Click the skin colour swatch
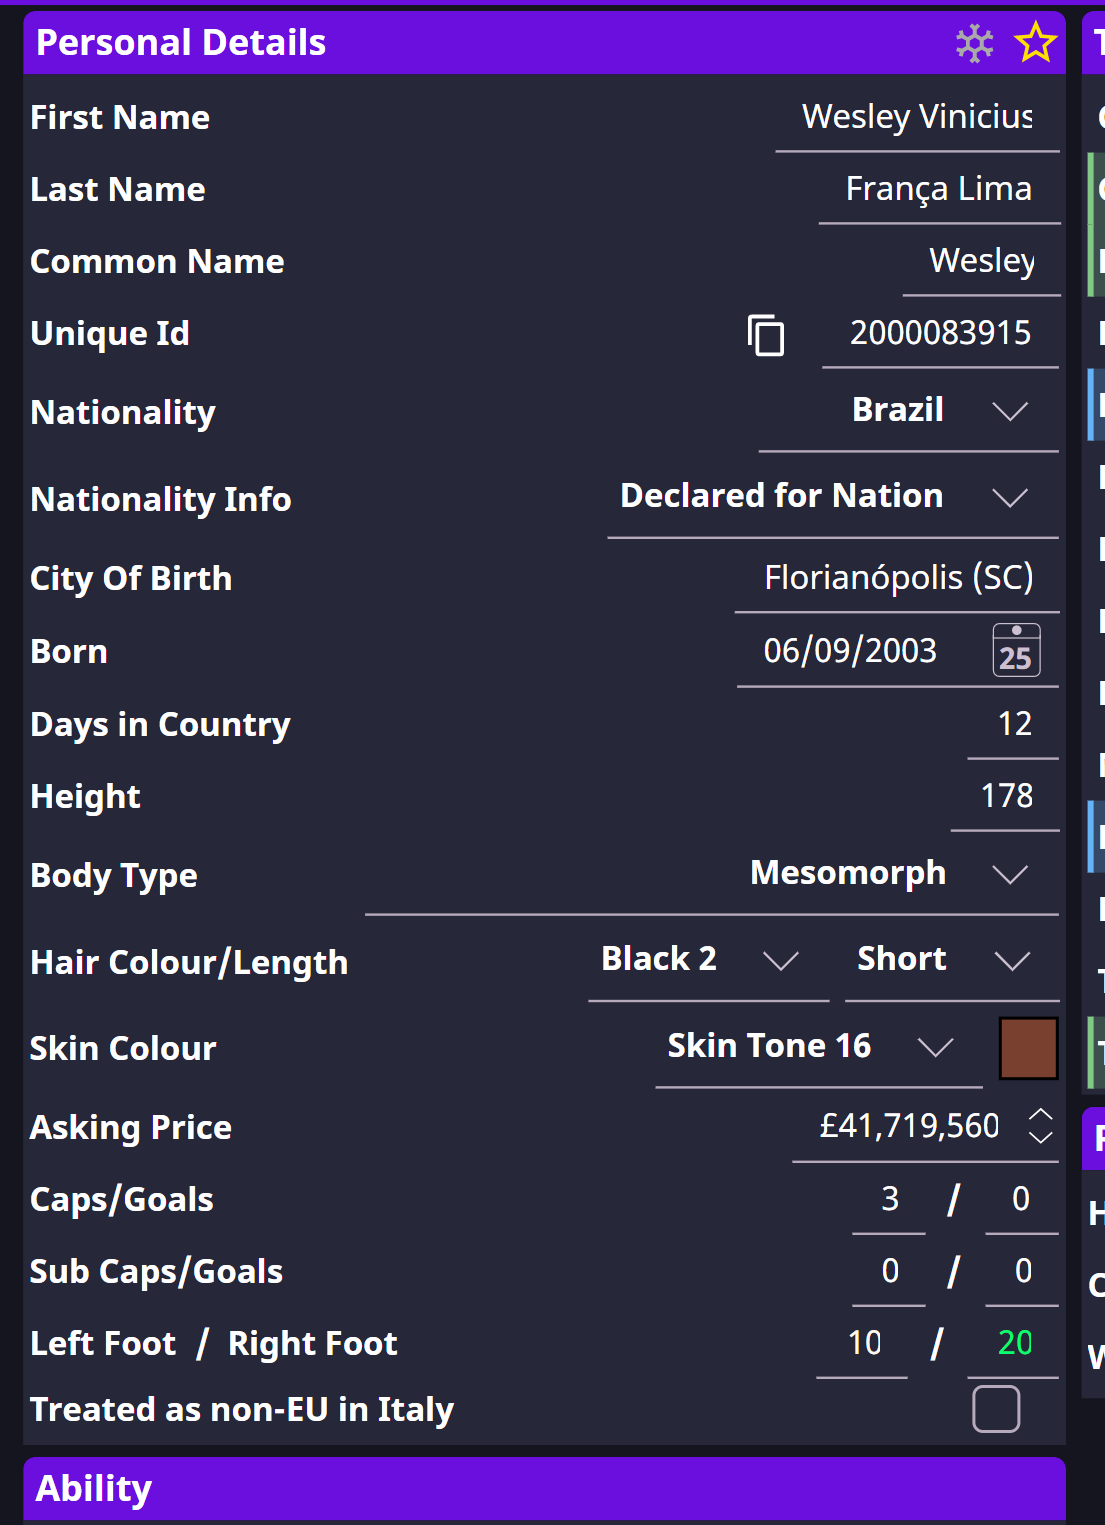This screenshot has height=1525, width=1105. click(x=1028, y=1049)
